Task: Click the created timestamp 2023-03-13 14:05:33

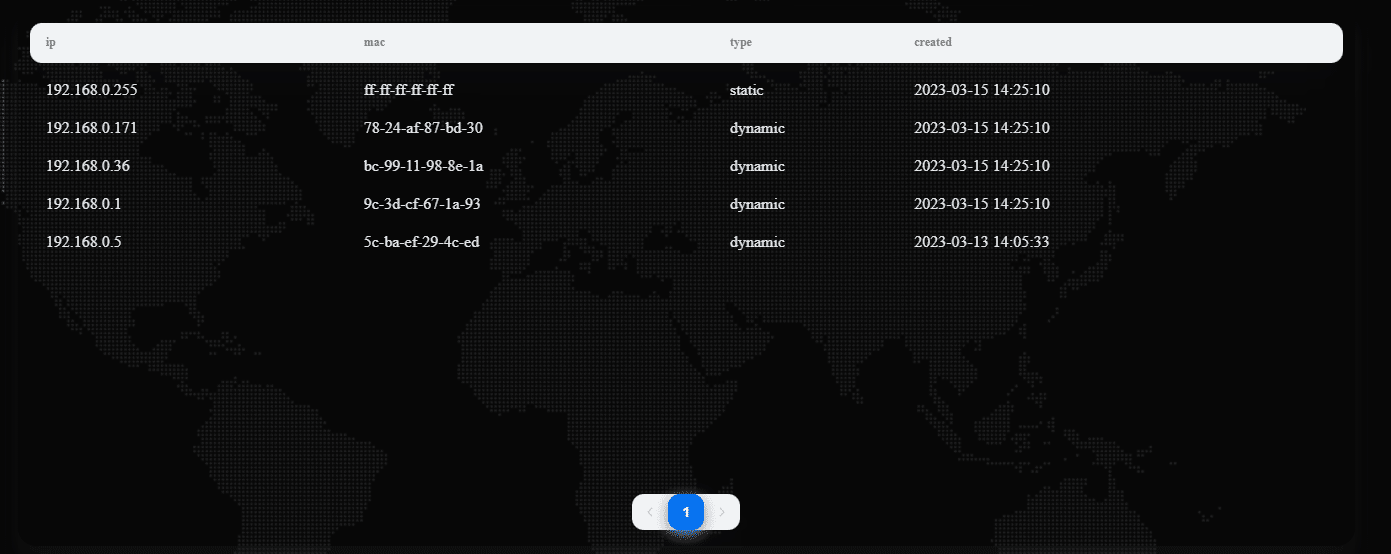Action: tap(981, 242)
